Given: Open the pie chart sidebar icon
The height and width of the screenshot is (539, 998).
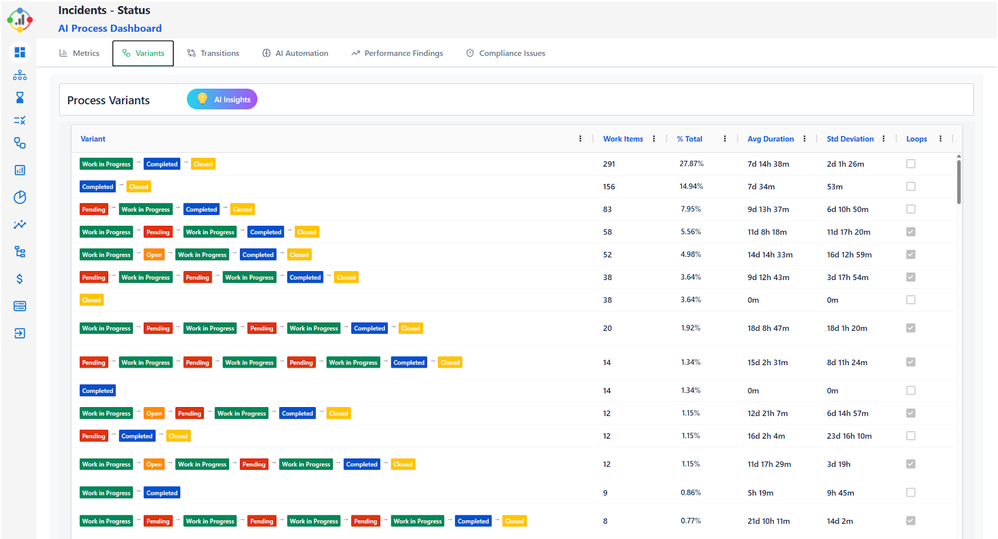Looking at the screenshot, I should click(20, 197).
